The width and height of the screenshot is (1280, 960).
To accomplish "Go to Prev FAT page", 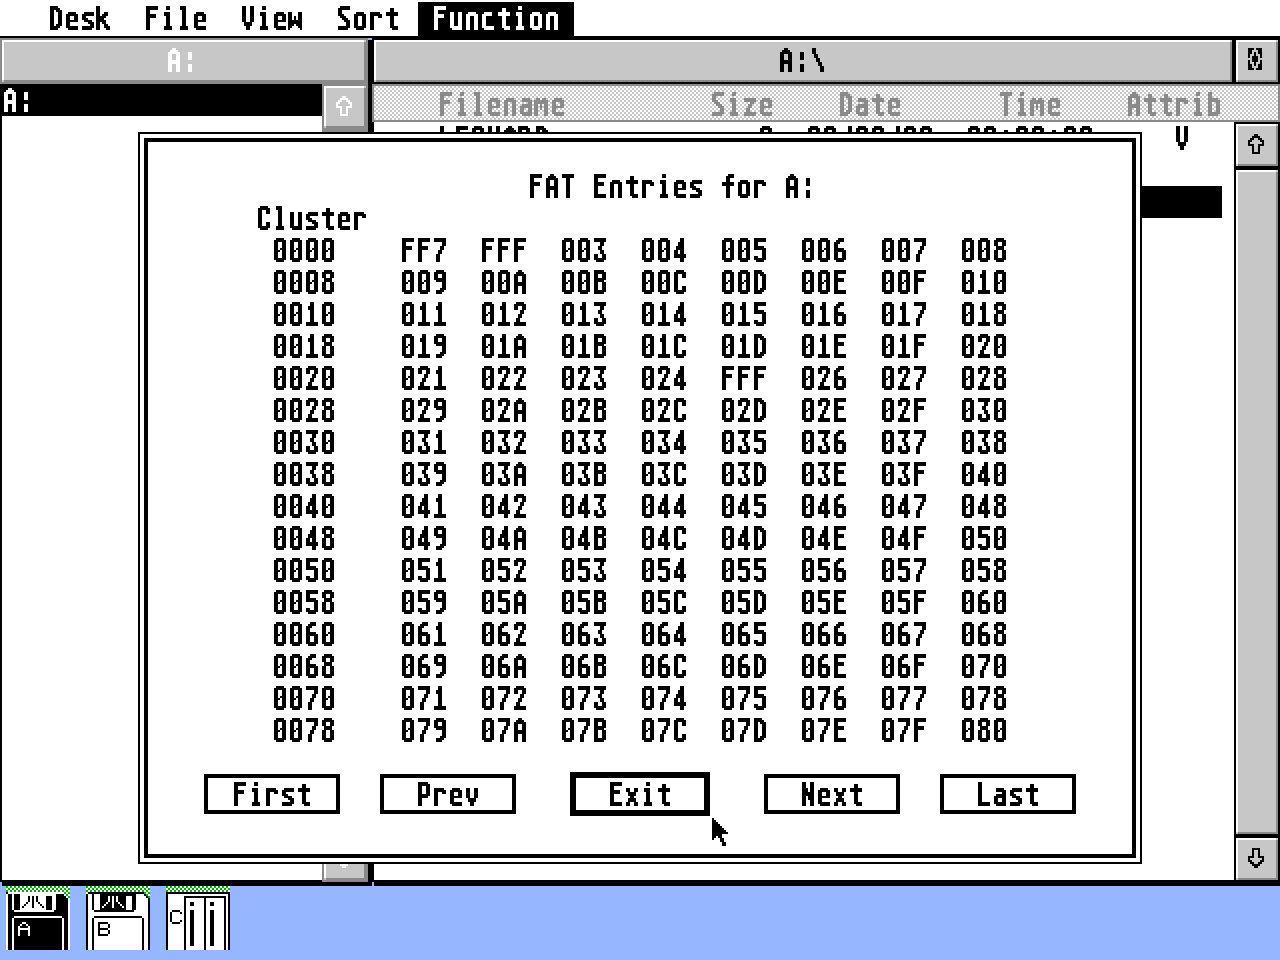I will coord(448,794).
